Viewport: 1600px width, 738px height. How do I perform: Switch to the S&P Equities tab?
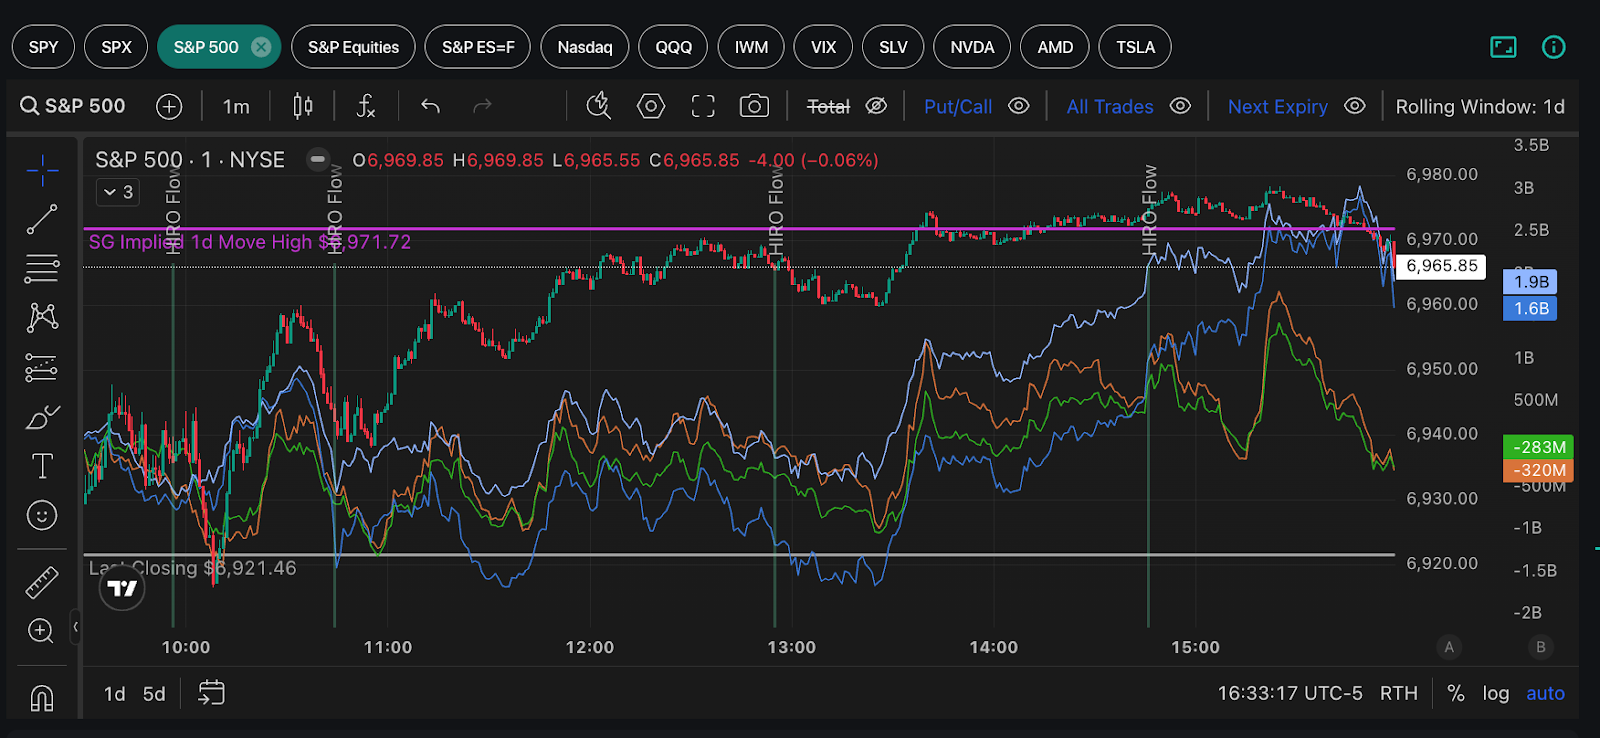[353, 47]
